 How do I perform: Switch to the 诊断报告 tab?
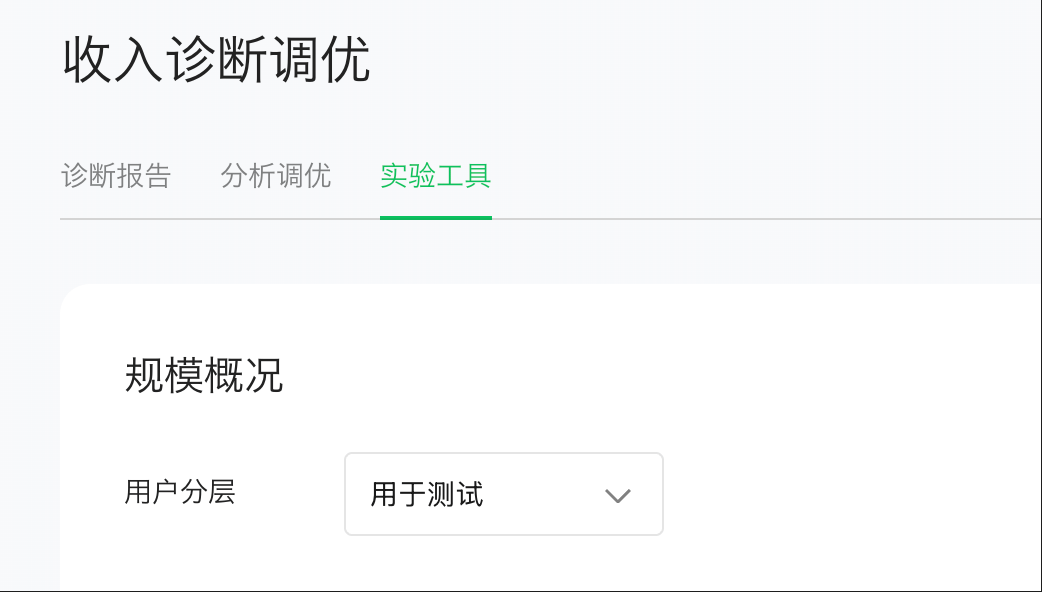point(116,177)
